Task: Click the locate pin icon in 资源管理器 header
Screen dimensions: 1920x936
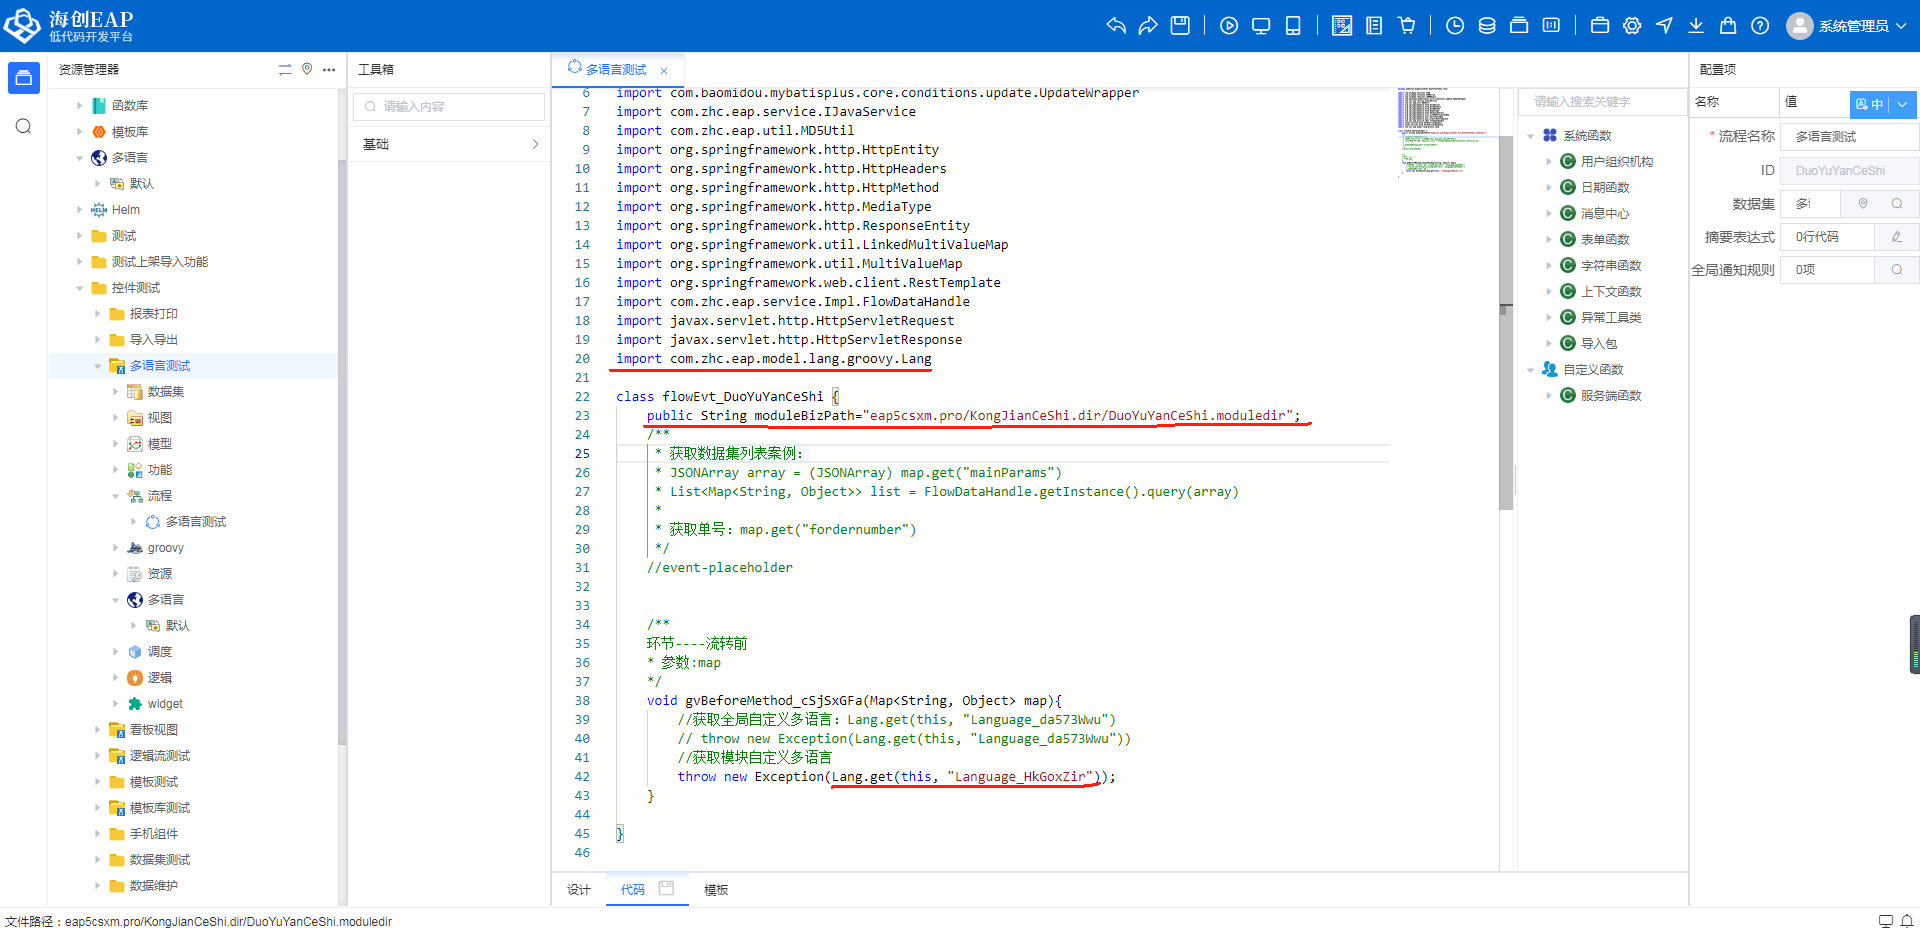Action: [307, 69]
